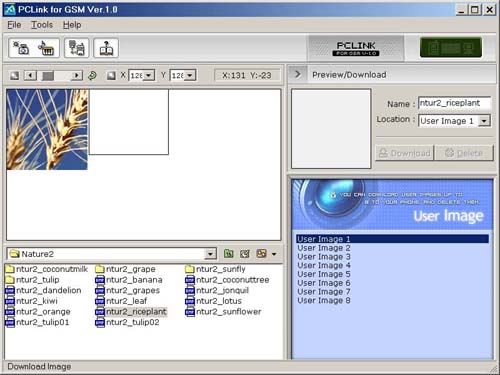Image resolution: width=500 pixels, height=375 pixels.
Task: Open the Location User Image dropdown
Action: [484, 121]
